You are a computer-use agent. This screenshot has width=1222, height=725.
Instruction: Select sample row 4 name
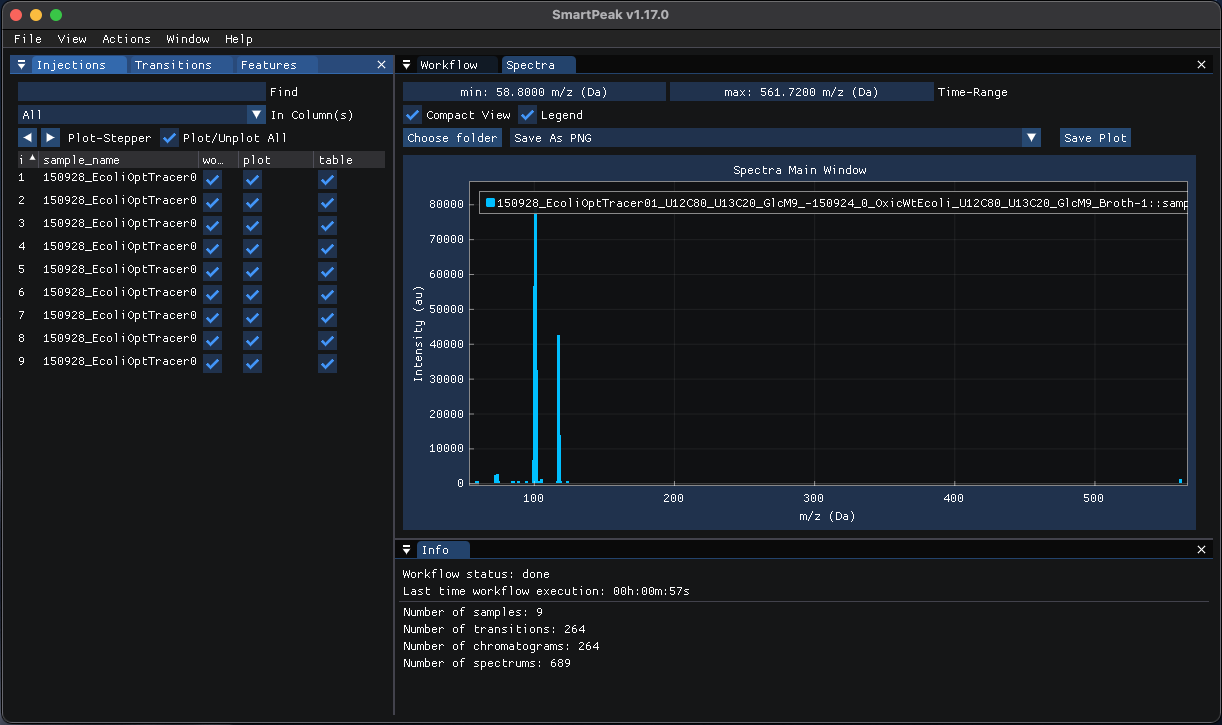[119, 246]
